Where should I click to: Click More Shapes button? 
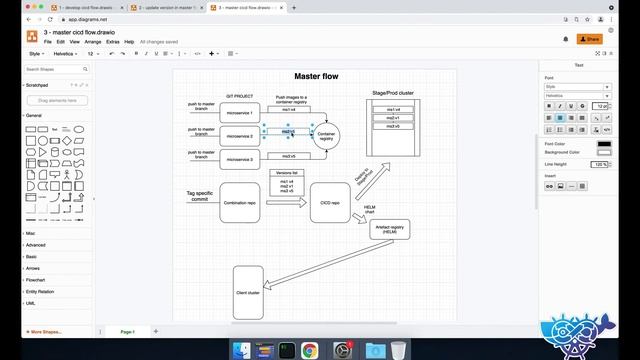(44, 332)
